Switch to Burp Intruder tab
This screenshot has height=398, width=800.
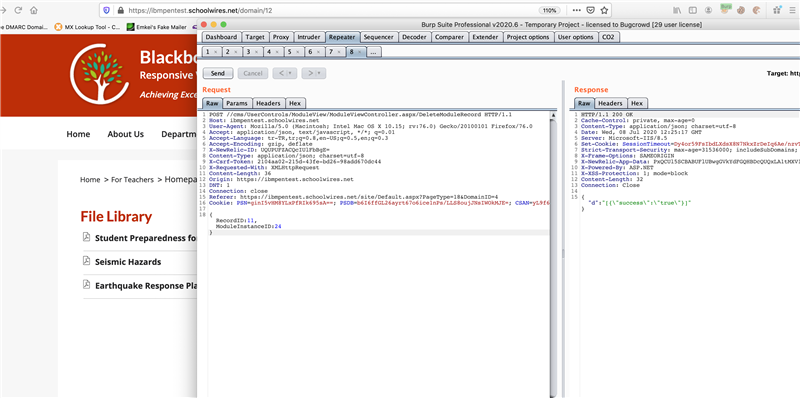(309, 37)
